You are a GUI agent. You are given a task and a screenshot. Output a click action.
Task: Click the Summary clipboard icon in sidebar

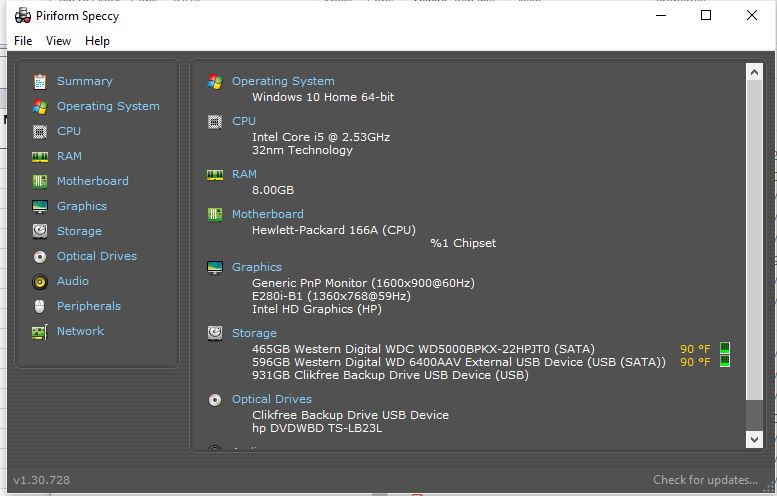pos(40,81)
